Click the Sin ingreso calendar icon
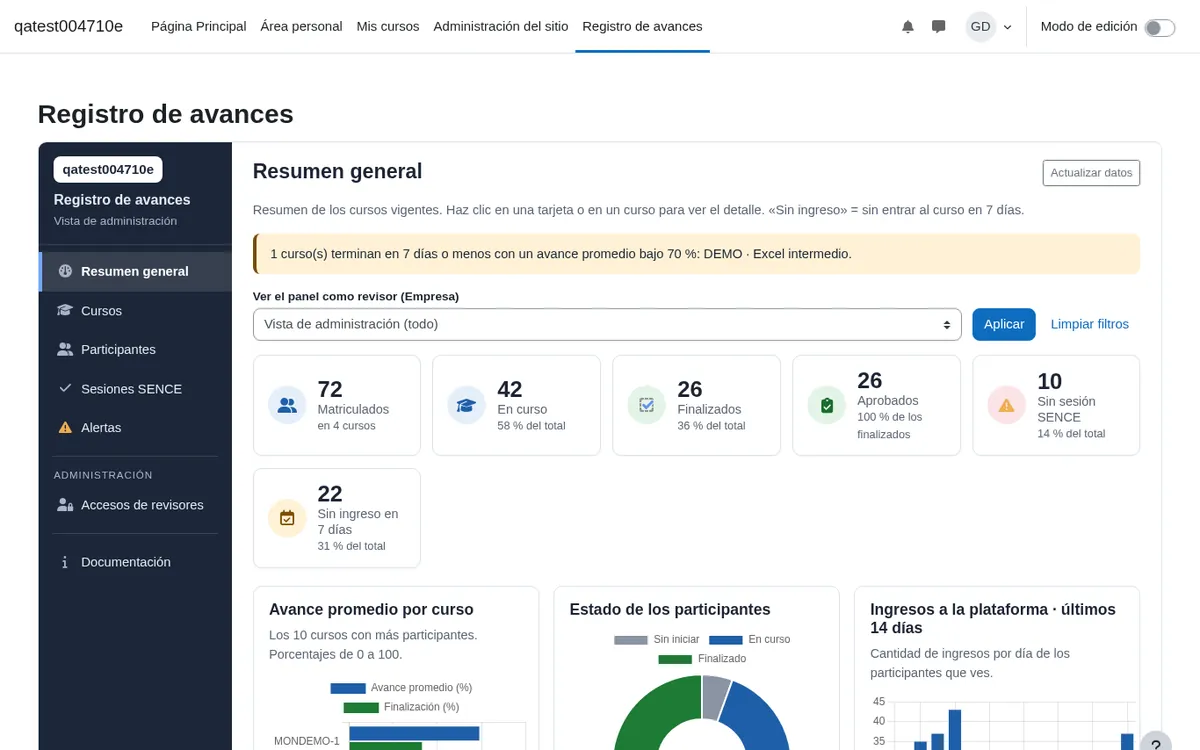This screenshot has height=750, width=1200. [287, 518]
